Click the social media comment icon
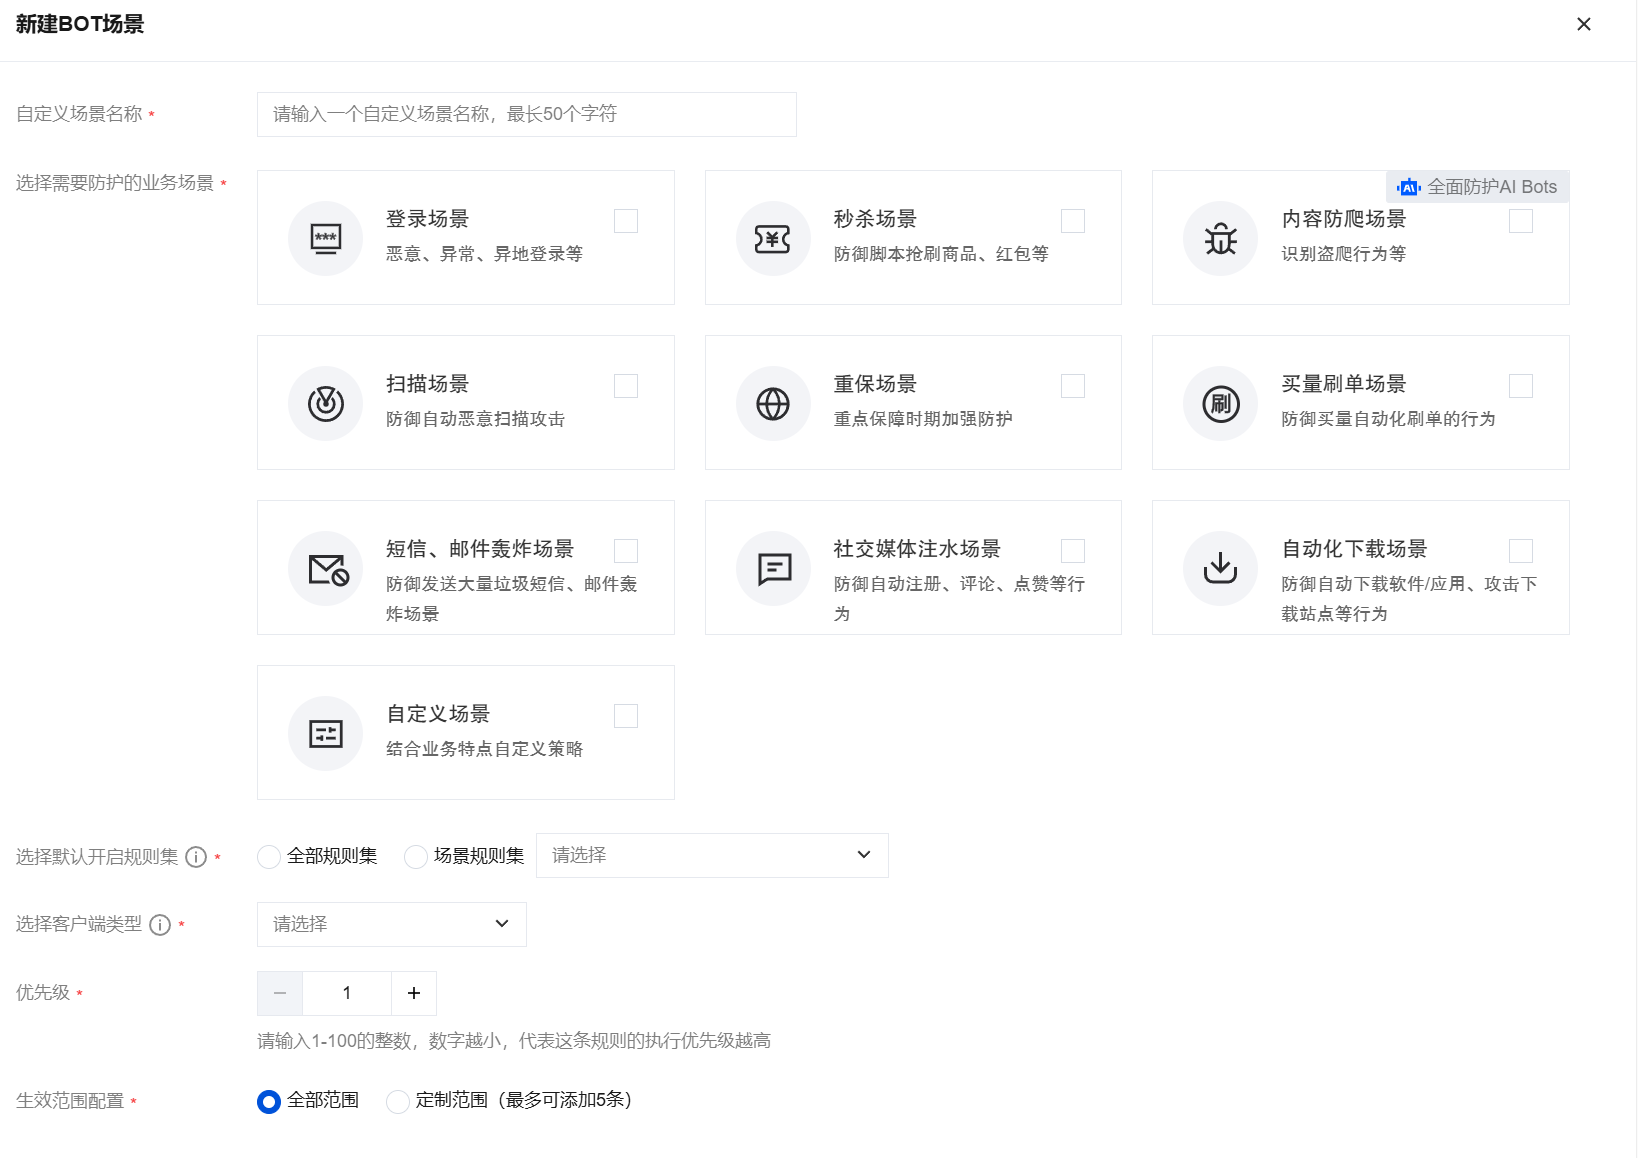The width and height of the screenshot is (1642, 1158). pos(773,569)
